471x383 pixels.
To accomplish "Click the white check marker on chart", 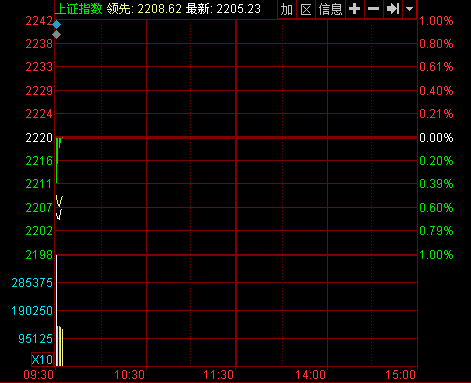I will pyautogui.click(x=59, y=214).
